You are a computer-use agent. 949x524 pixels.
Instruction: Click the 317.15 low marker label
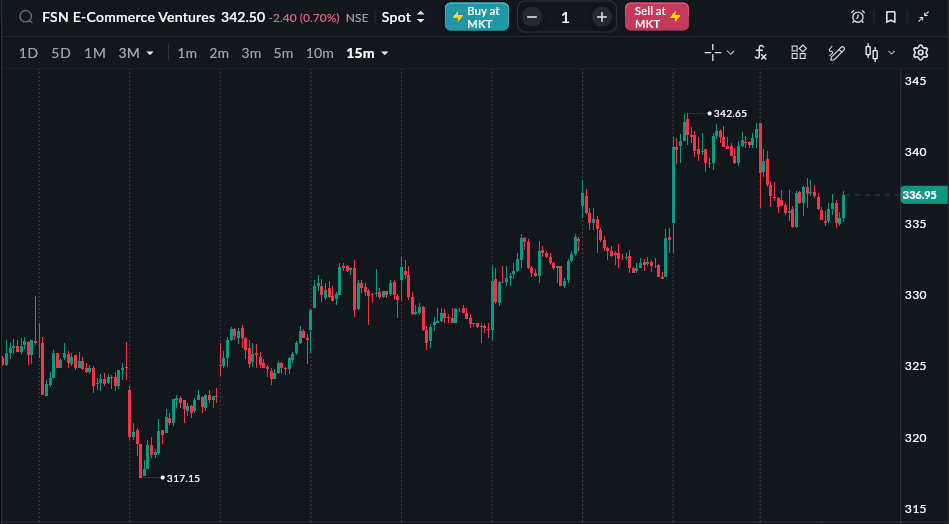pos(183,478)
